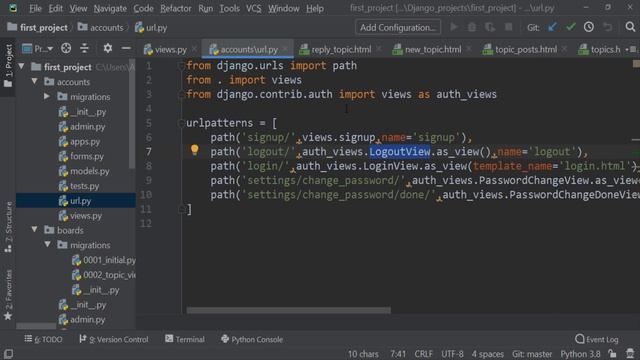
Task: Click Git rollback undo icon
Action: click(607, 27)
